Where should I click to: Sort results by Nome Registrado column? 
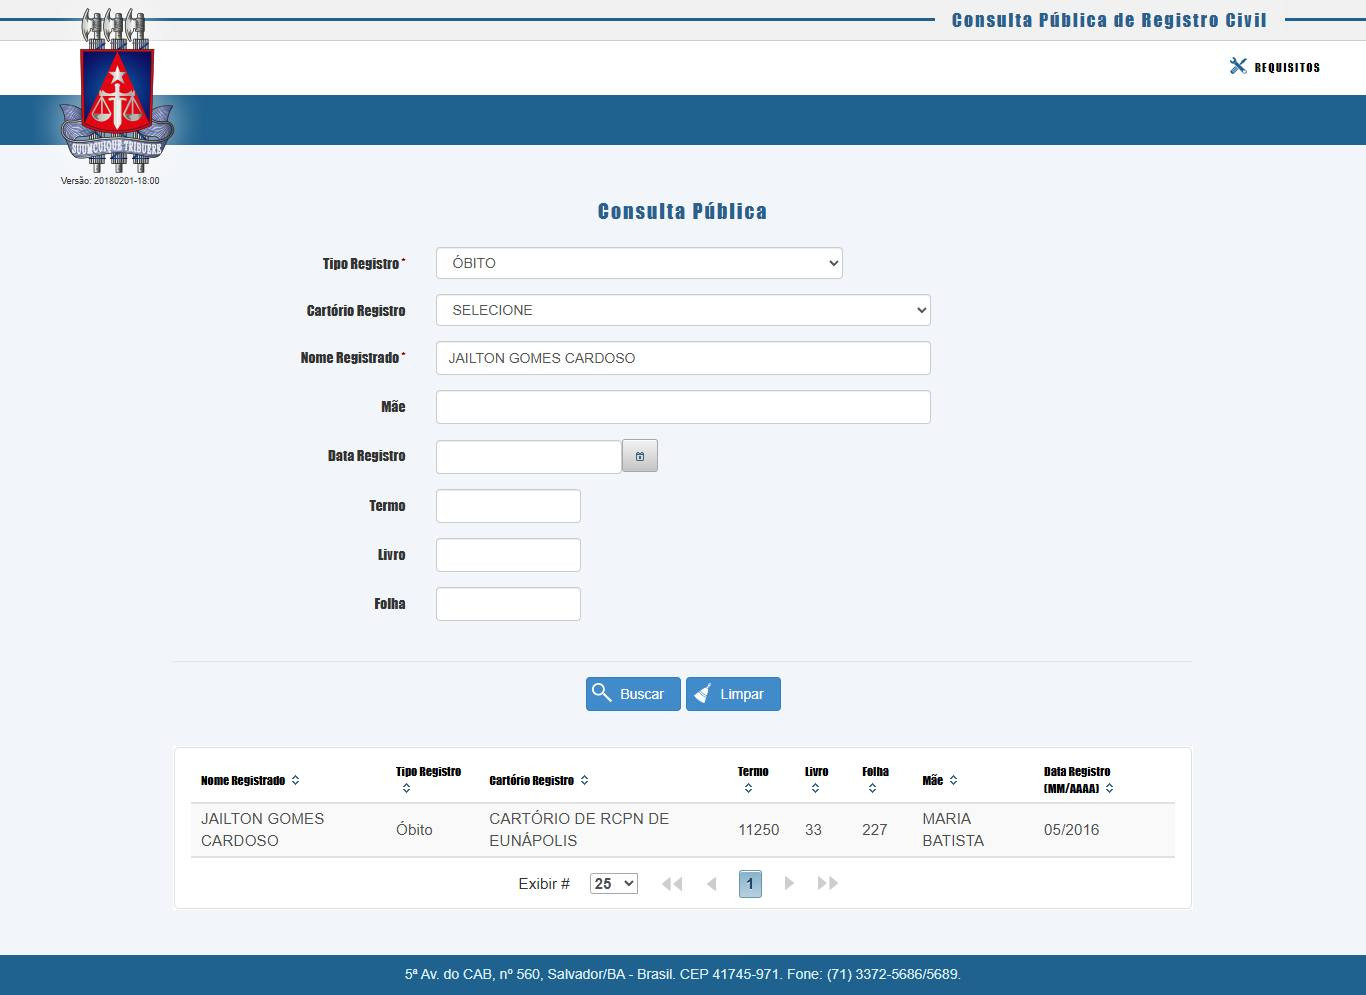coord(295,780)
